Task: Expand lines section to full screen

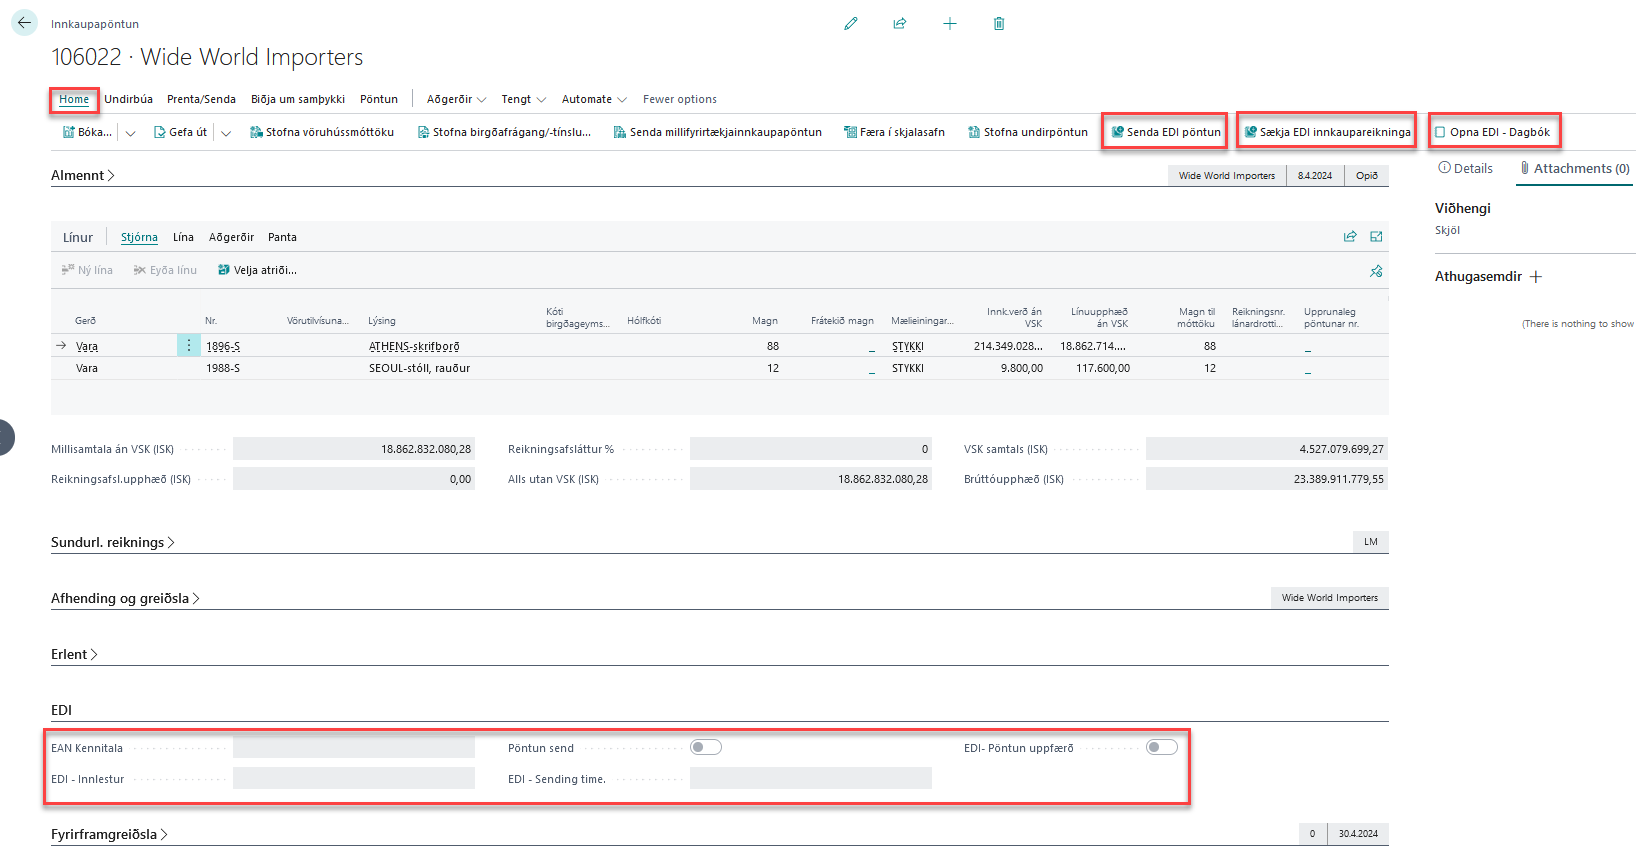Action: point(1376,237)
